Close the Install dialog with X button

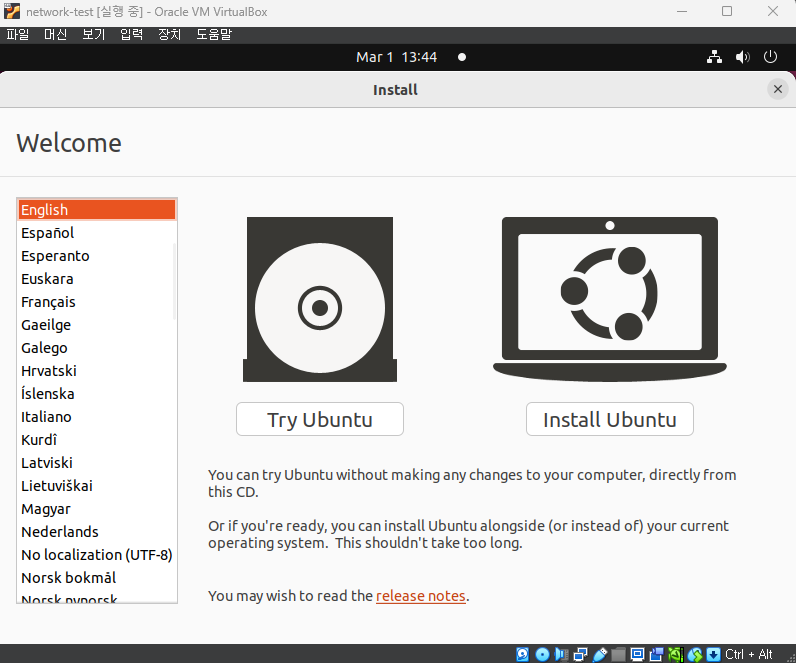pyautogui.click(x=777, y=89)
